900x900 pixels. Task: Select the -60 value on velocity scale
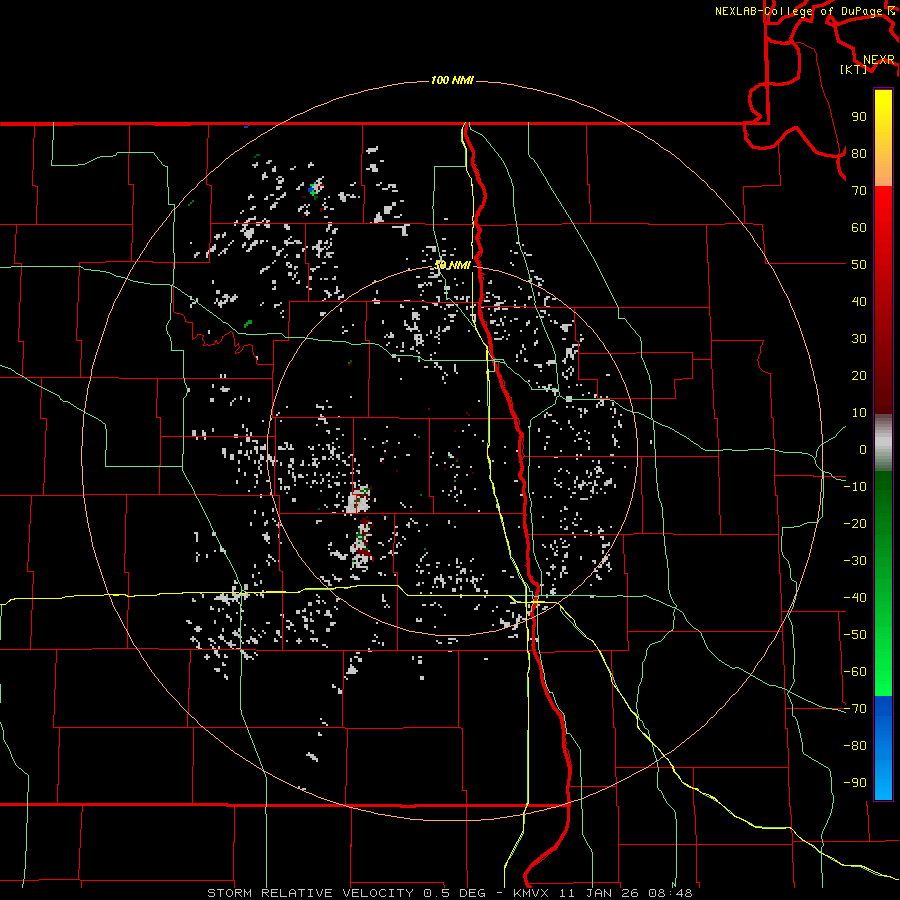click(855, 672)
